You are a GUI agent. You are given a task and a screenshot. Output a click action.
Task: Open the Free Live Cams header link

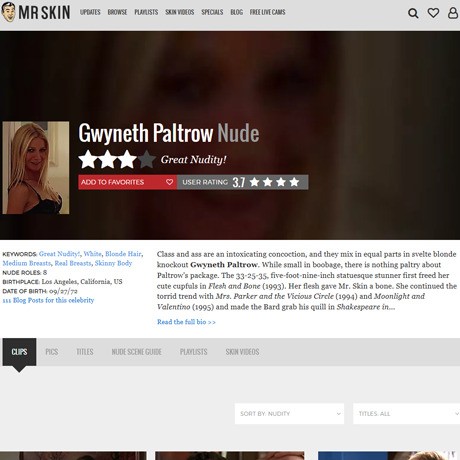click(268, 12)
